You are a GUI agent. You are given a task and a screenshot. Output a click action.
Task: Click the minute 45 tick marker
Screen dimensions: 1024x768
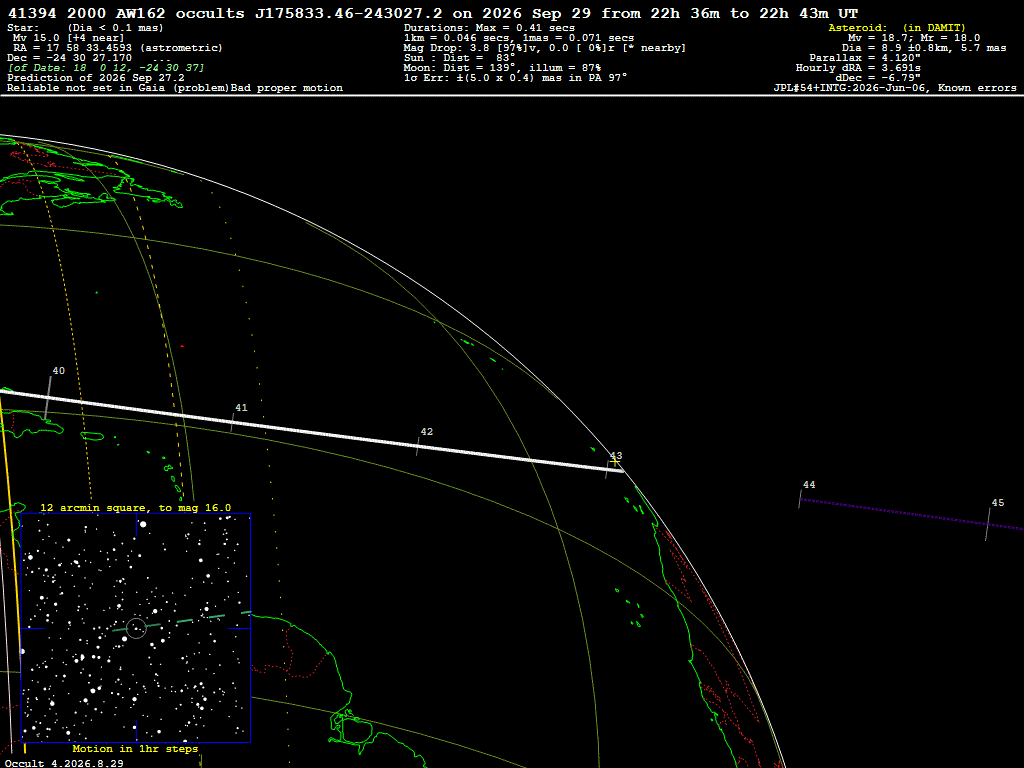click(x=987, y=524)
